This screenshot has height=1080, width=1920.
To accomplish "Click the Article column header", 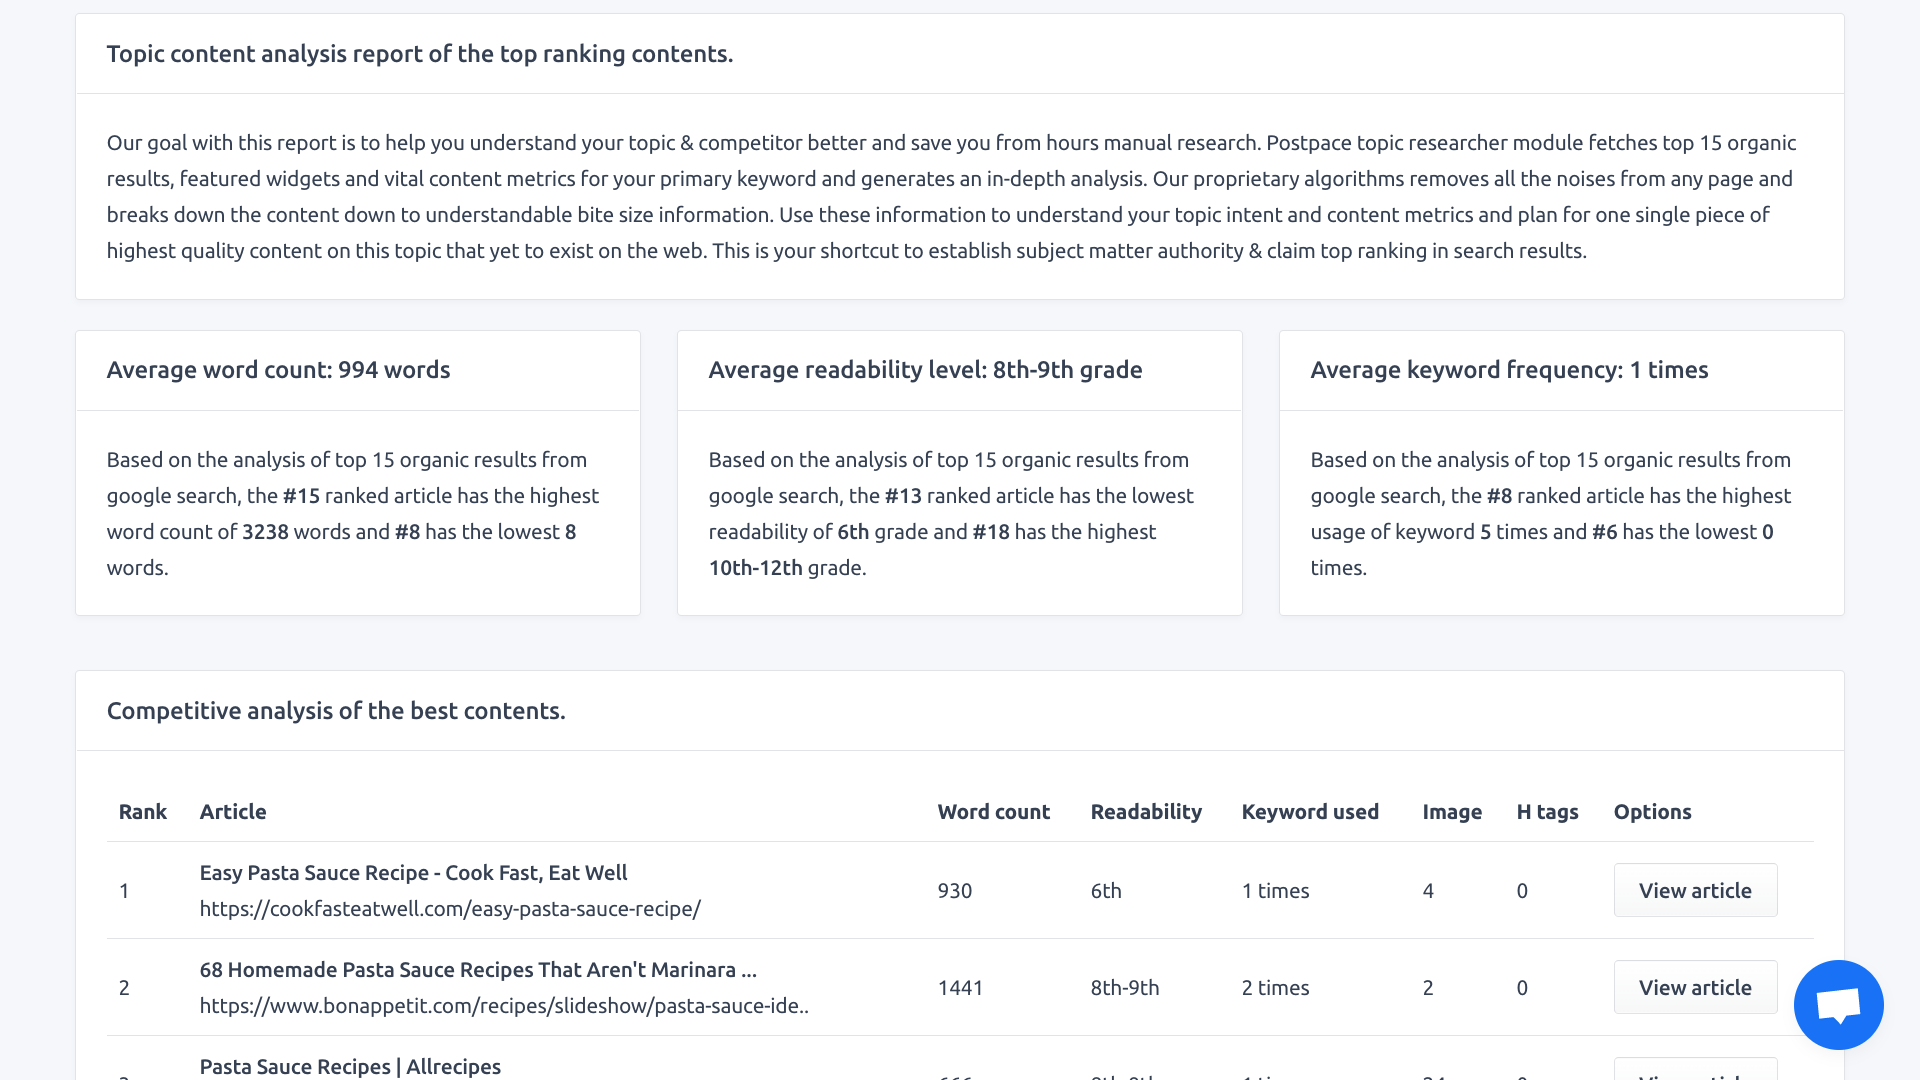I will (x=233, y=812).
